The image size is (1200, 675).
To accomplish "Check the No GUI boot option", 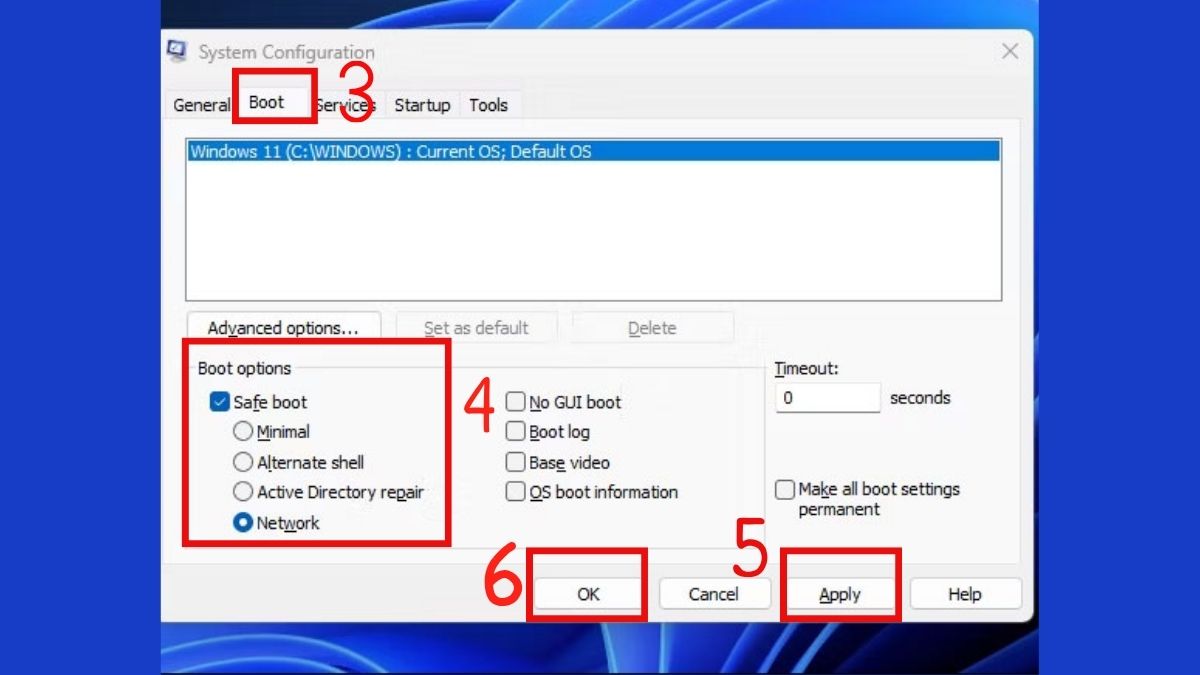I will 516,402.
